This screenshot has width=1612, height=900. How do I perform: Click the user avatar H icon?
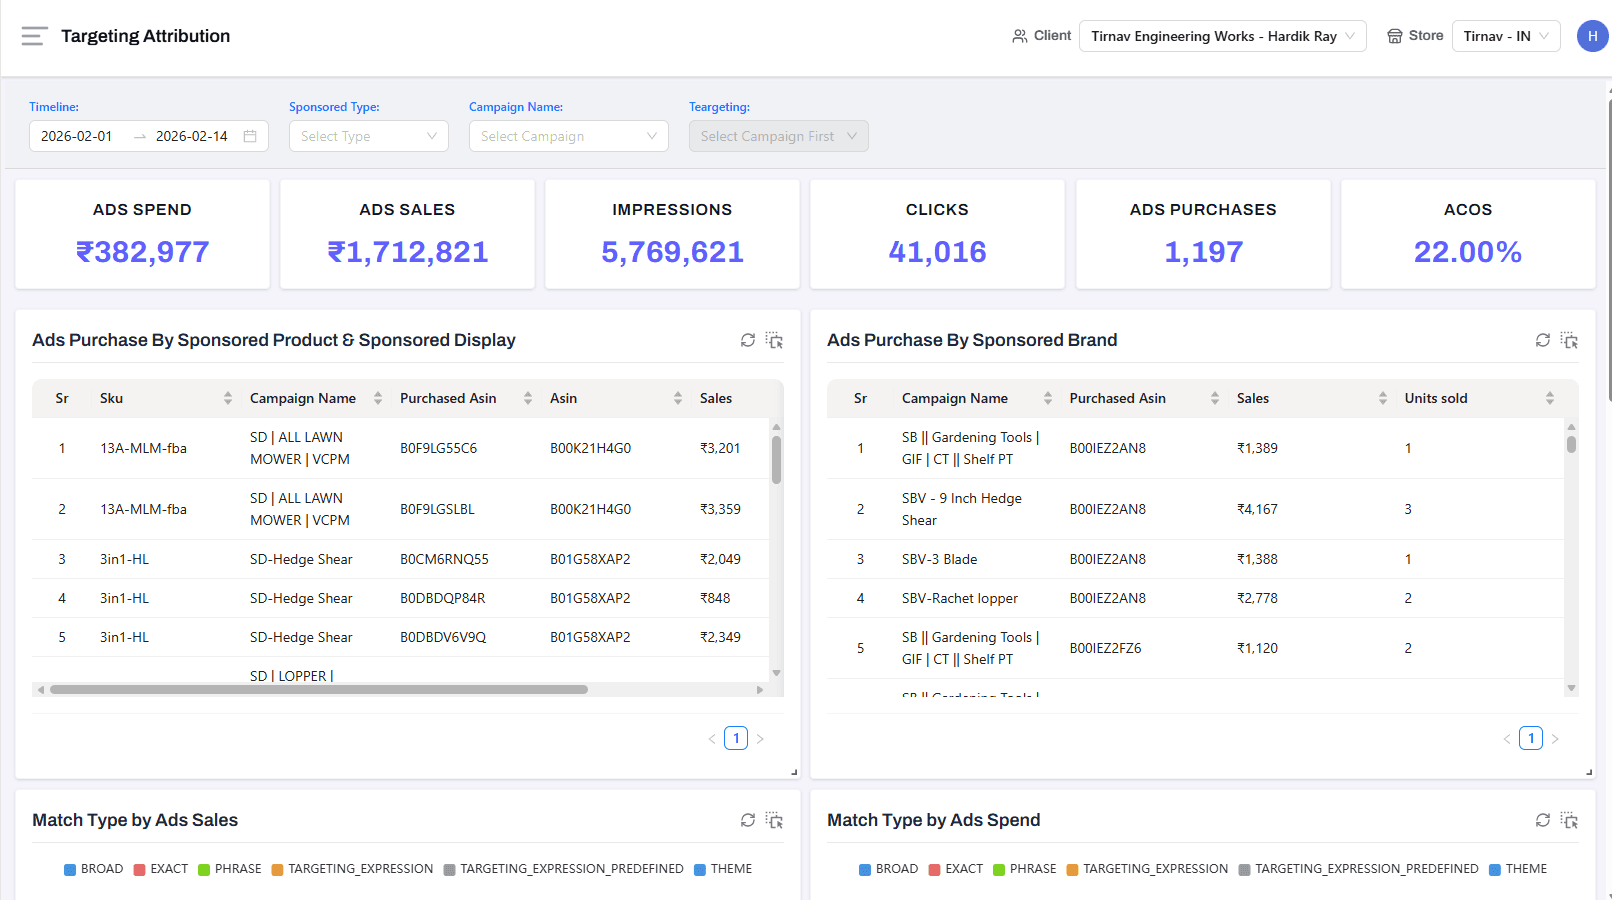point(1592,36)
